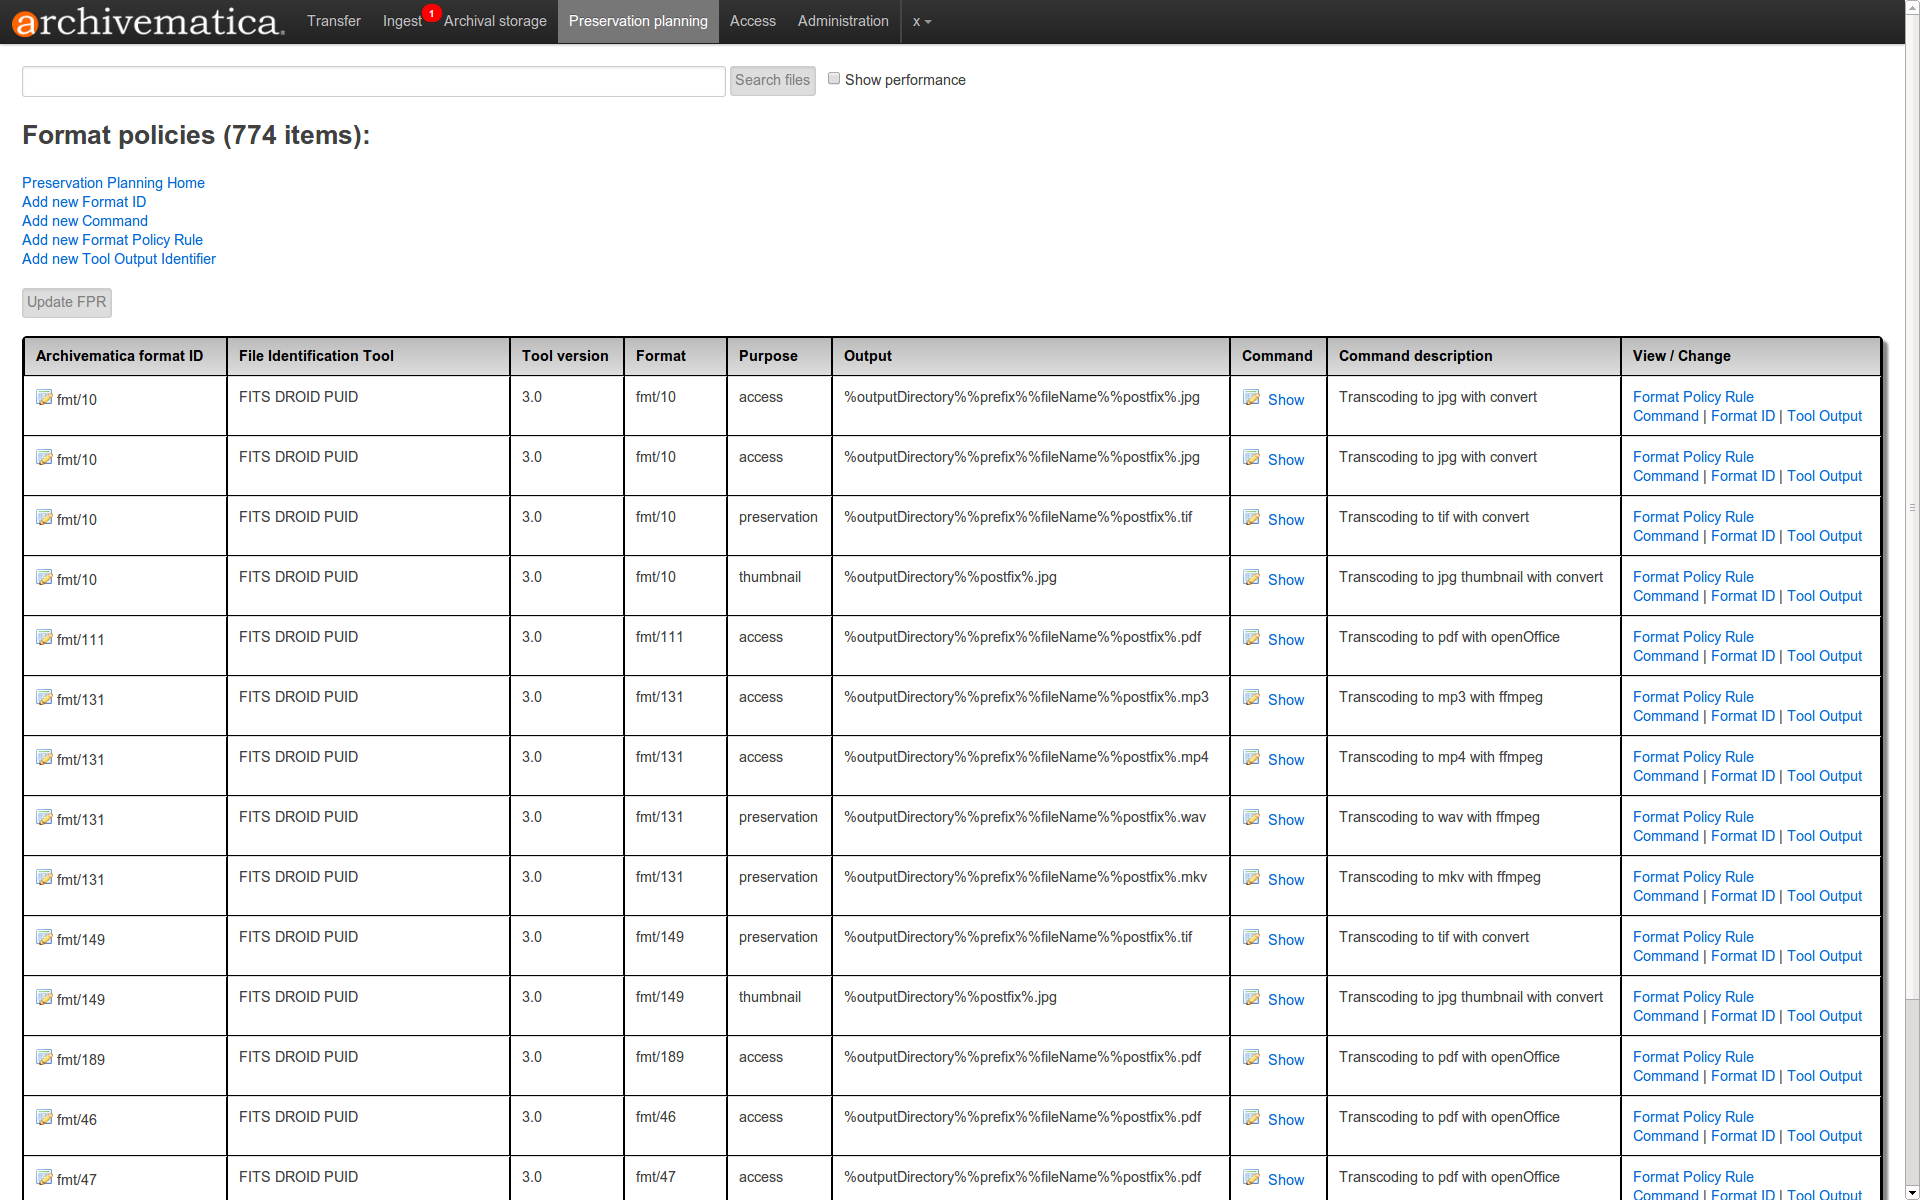This screenshot has height=1200, width=1920.
Task: Click command icon in mp3 ffmpeg row
Action: [x=1251, y=698]
